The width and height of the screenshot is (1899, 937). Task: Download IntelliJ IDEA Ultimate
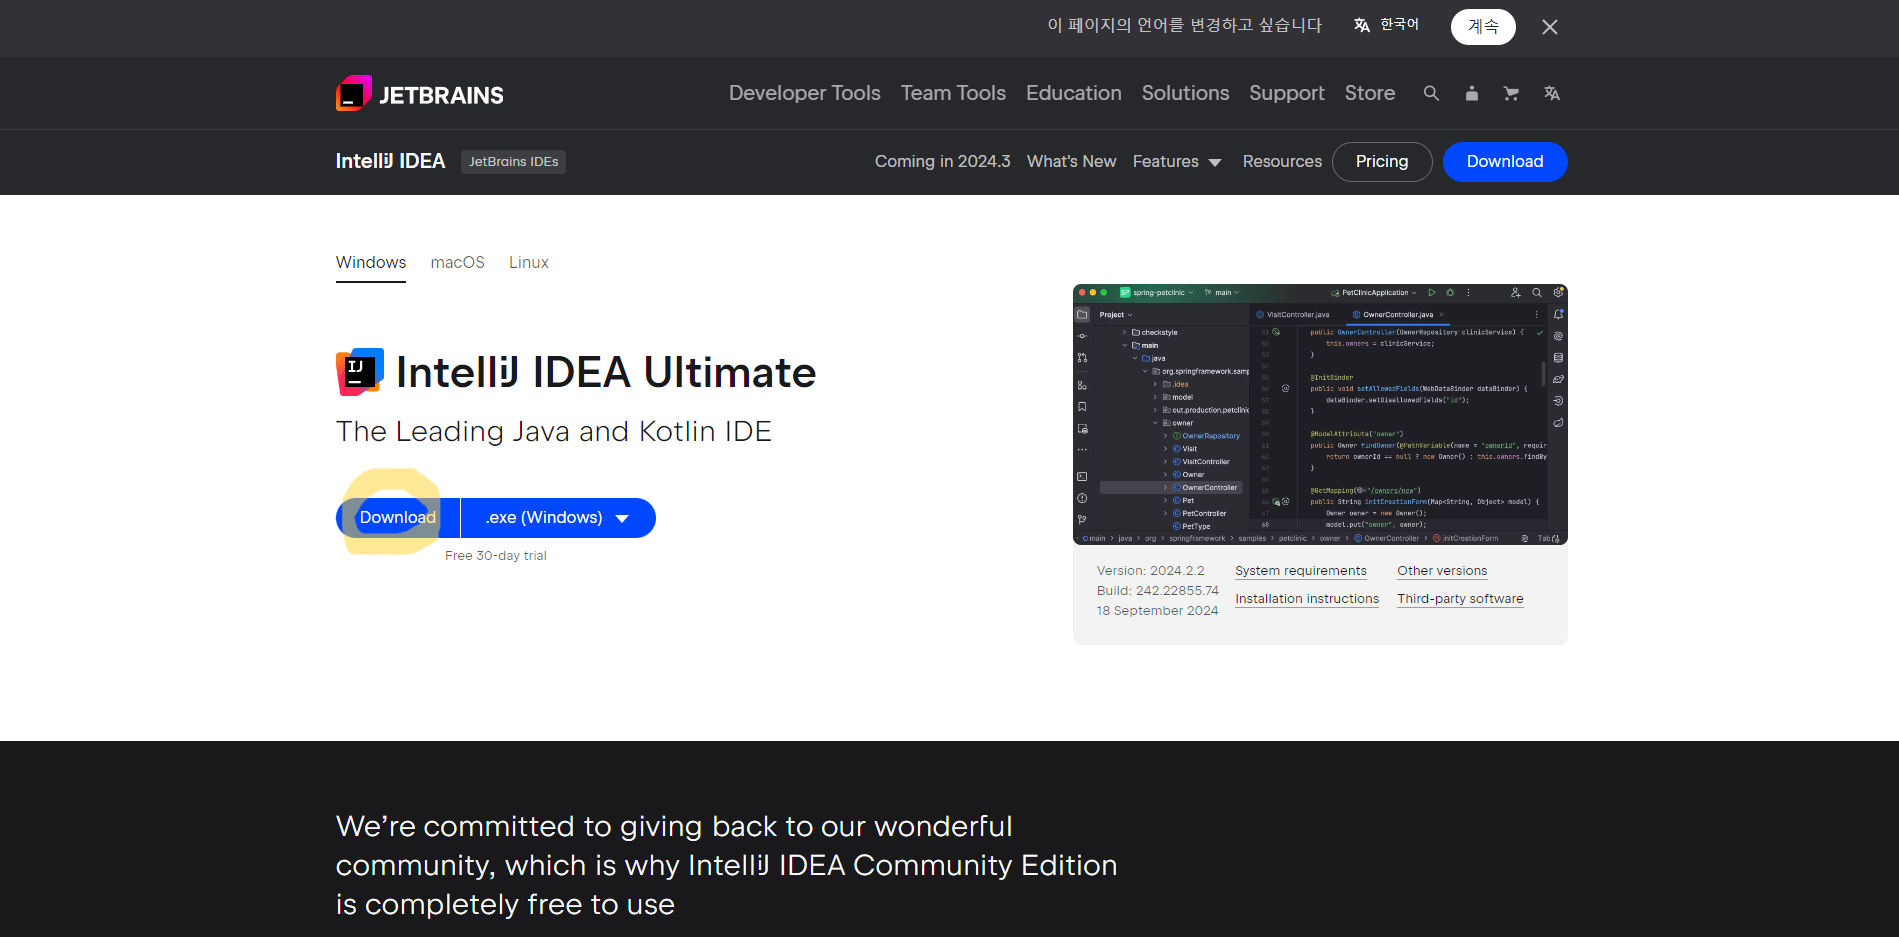[398, 518]
